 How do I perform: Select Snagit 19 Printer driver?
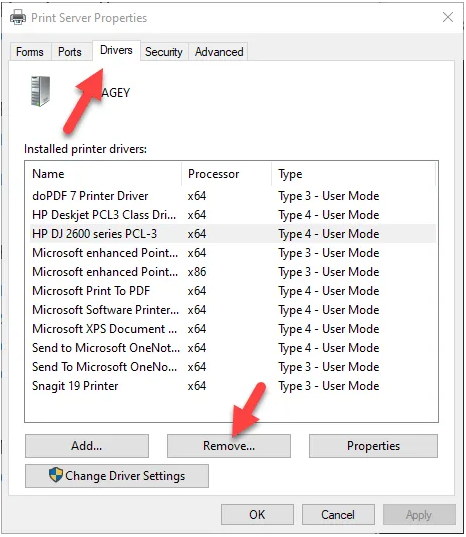[x=233, y=386]
